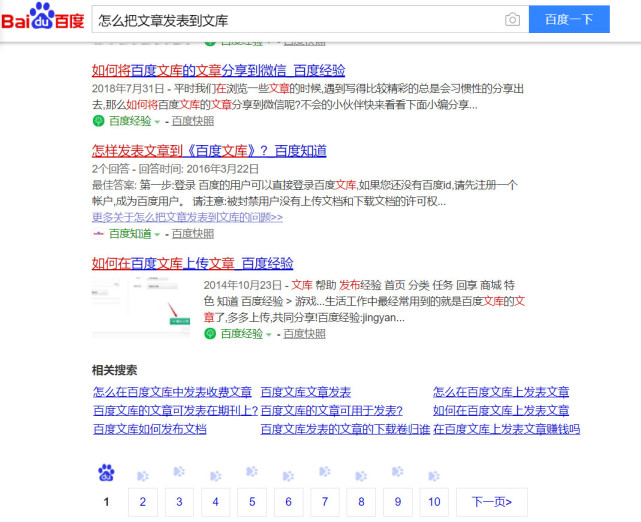Go to results page 8
The height and width of the screenshot is (522, 641).
coord(361,502)
